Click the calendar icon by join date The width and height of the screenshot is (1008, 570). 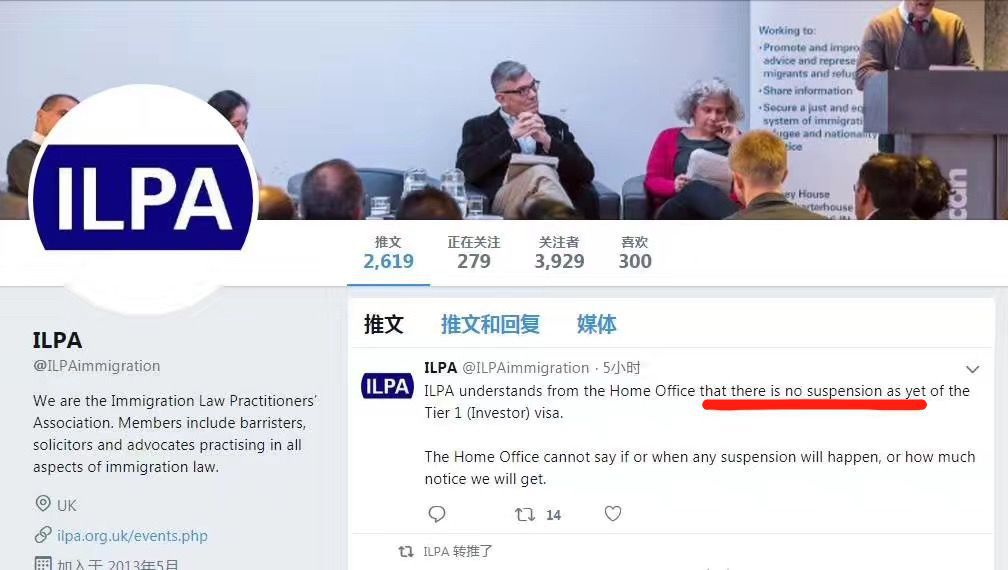pos(43,564)
